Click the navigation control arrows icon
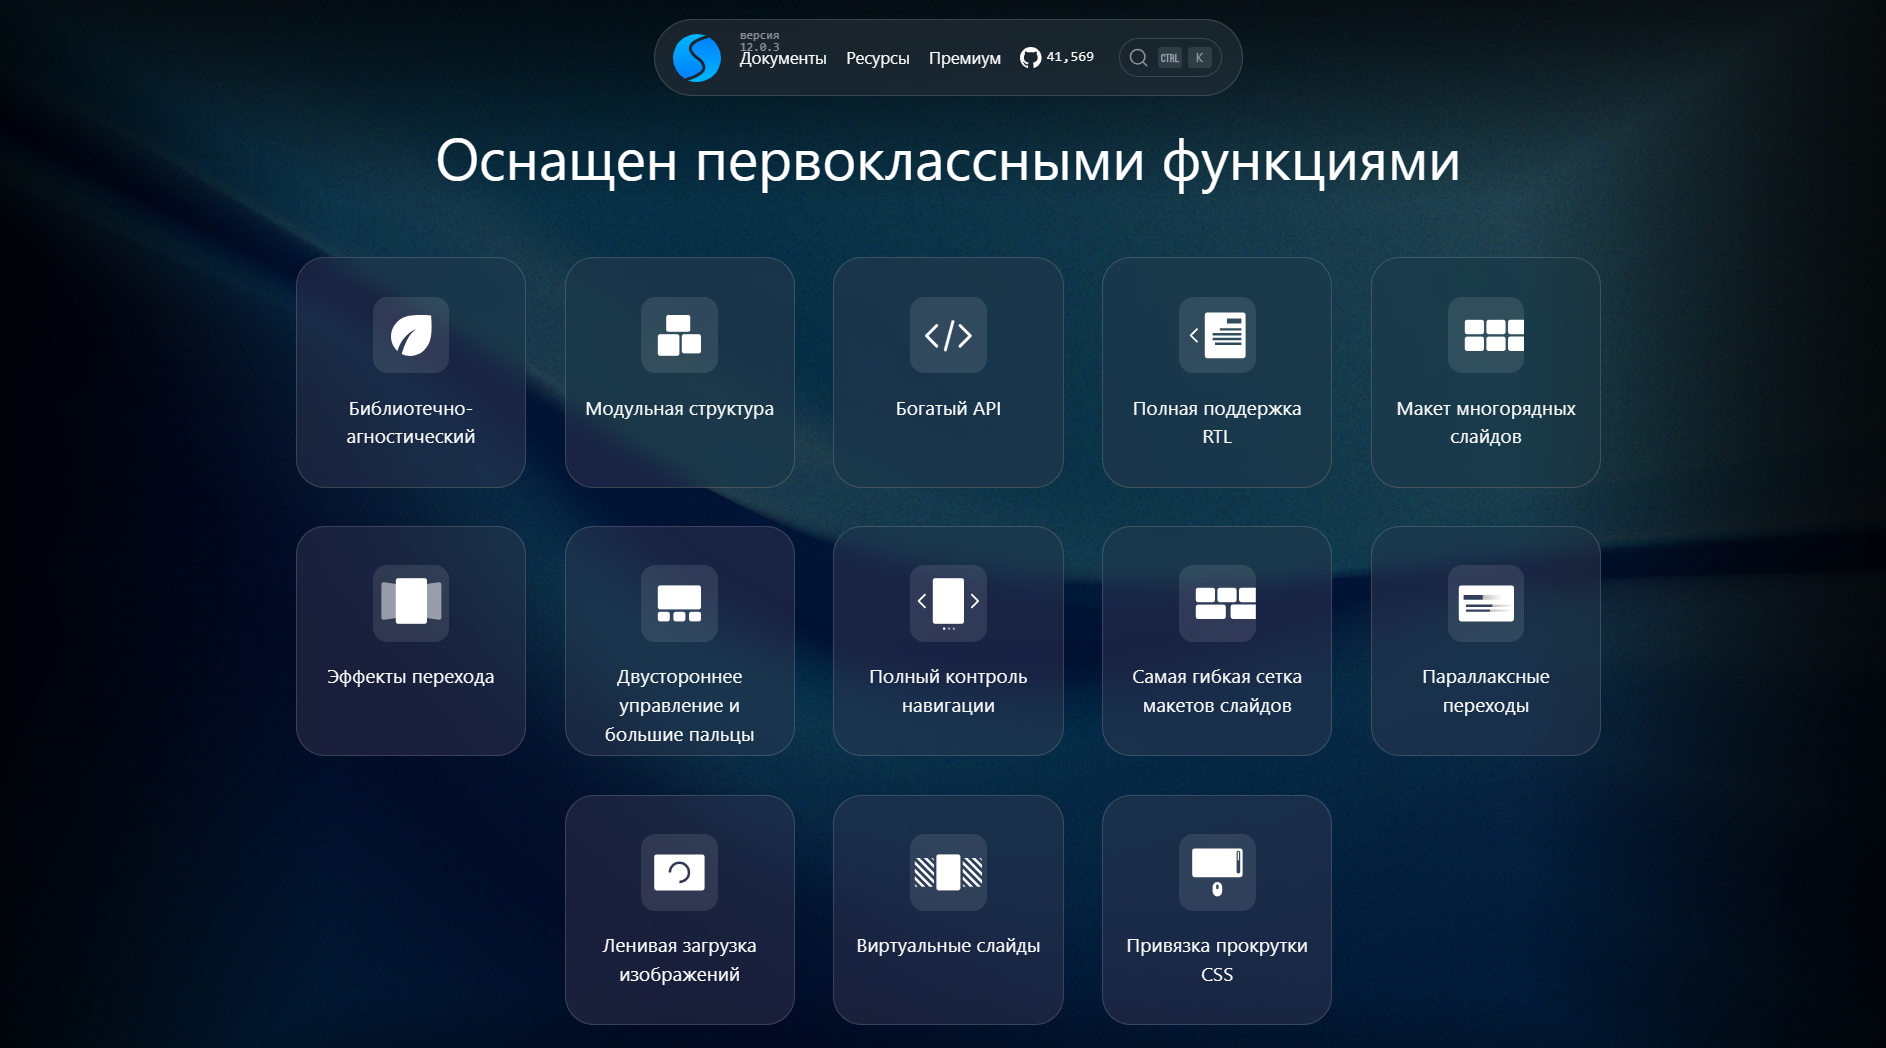The height and width of the screenshot is (1048, 1886). point(948,603)
